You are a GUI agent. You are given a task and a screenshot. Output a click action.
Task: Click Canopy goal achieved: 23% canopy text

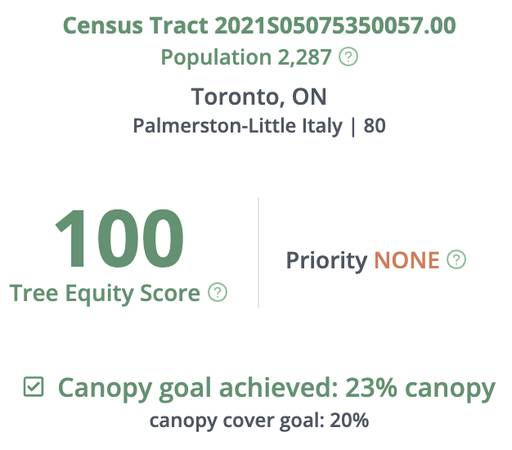click(x=277, y=389)
